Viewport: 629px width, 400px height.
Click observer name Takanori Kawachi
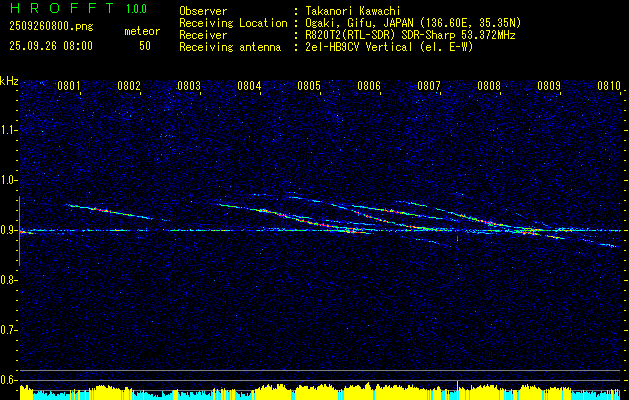tap(352, 11)
